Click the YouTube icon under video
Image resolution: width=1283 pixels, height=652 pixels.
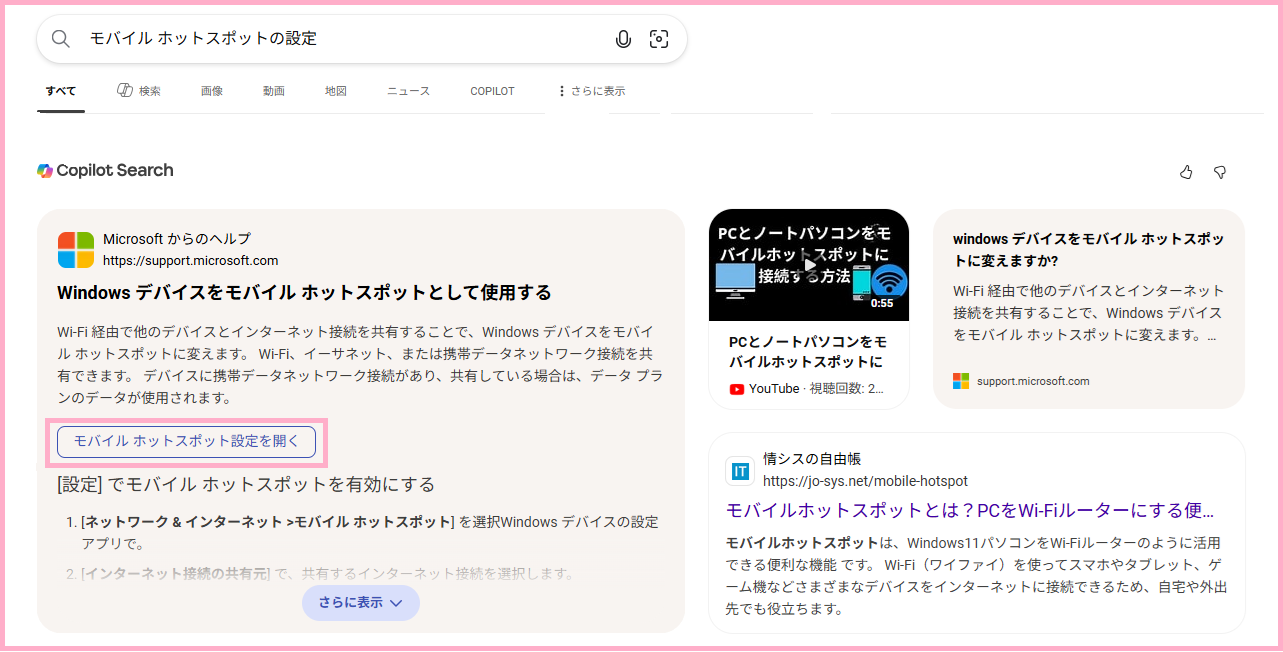[737, 389]
